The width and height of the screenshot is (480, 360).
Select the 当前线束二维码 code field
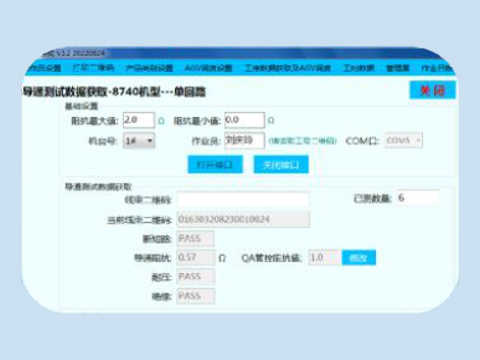click(x=243, y=219)
